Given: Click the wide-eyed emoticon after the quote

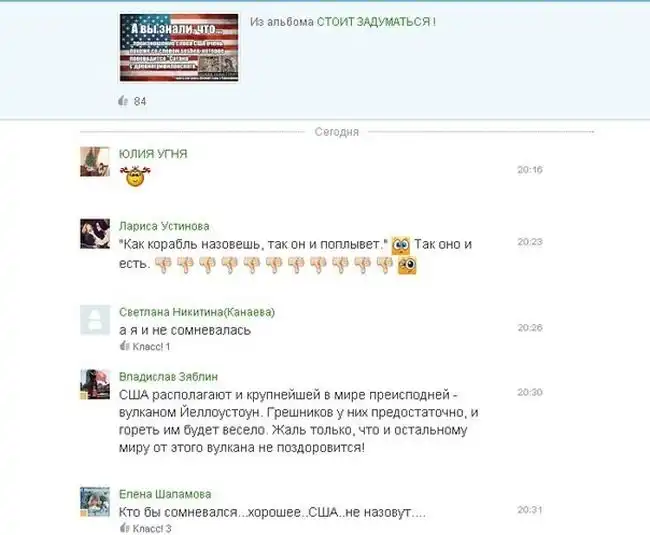Looking at the screenshot, I should point(400,245).
